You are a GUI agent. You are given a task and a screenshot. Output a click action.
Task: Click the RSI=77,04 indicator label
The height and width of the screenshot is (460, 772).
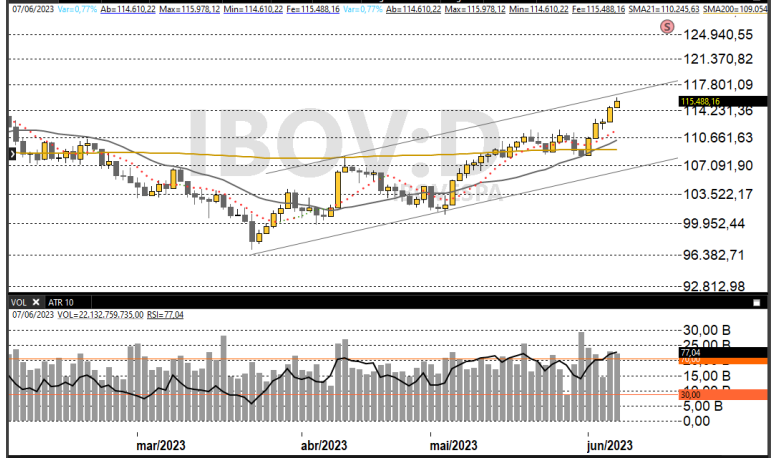(x=165, y=315)
